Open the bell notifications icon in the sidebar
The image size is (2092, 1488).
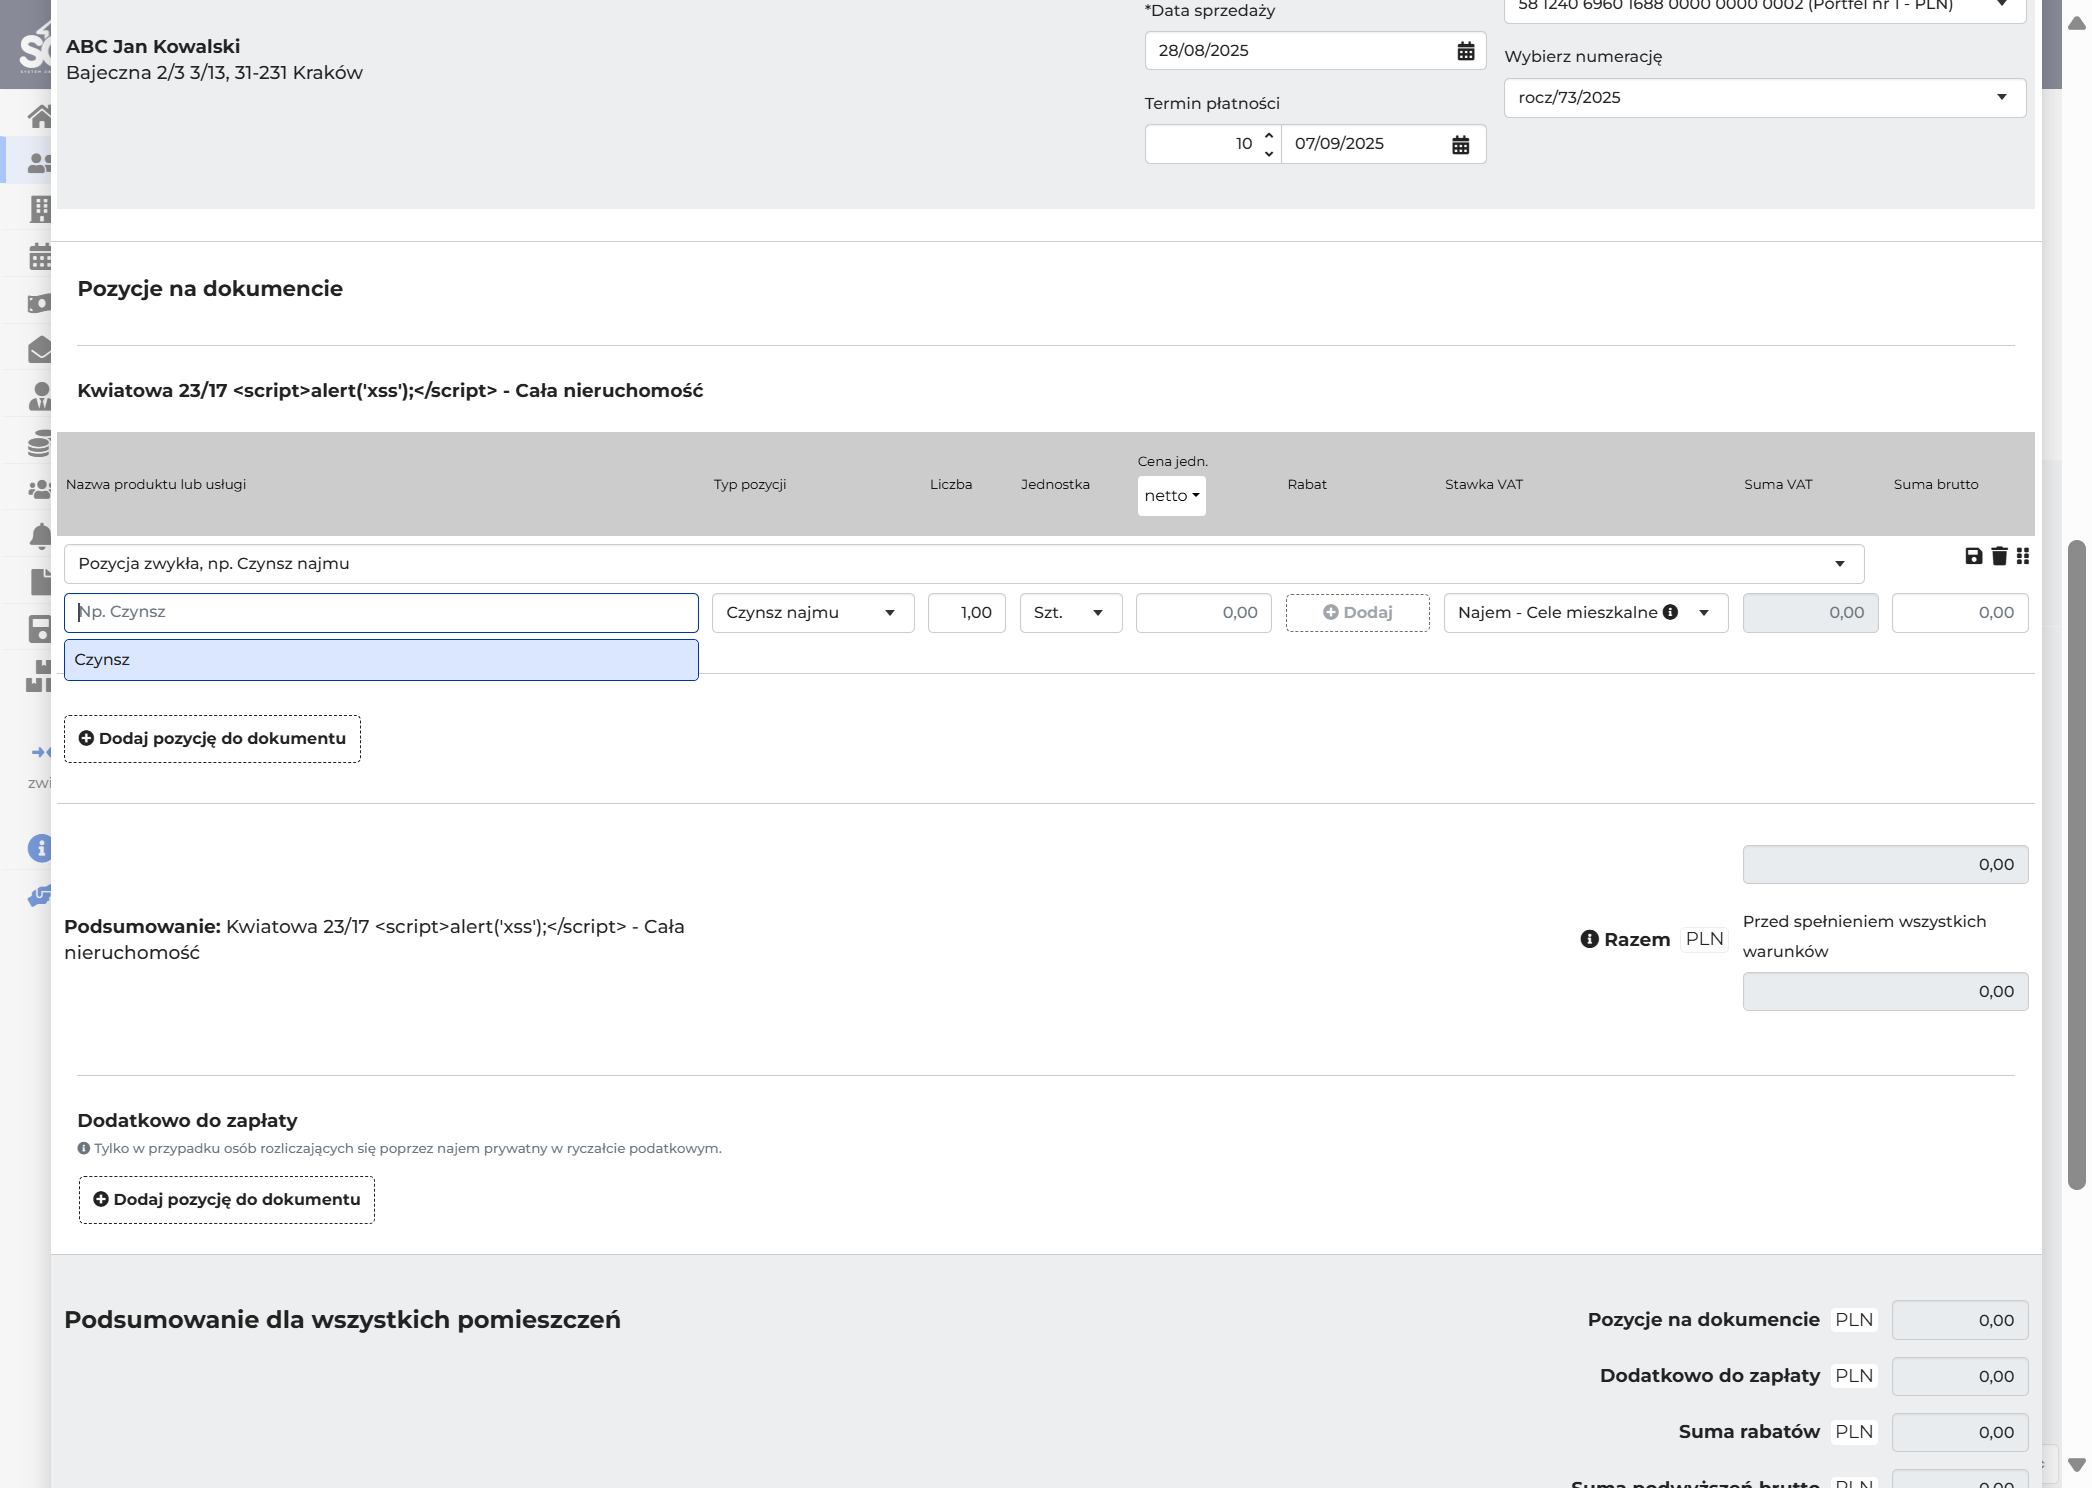[x=40, y=536]
